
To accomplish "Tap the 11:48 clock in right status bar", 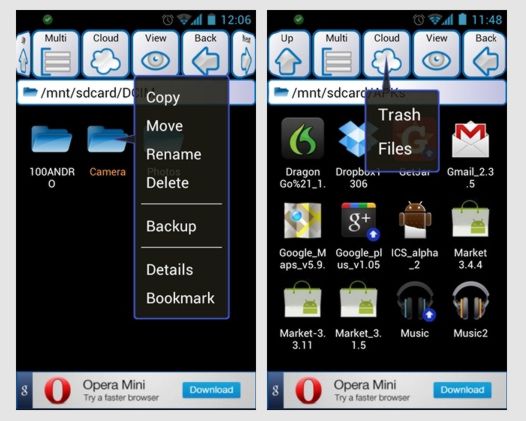I will point(487,20).
